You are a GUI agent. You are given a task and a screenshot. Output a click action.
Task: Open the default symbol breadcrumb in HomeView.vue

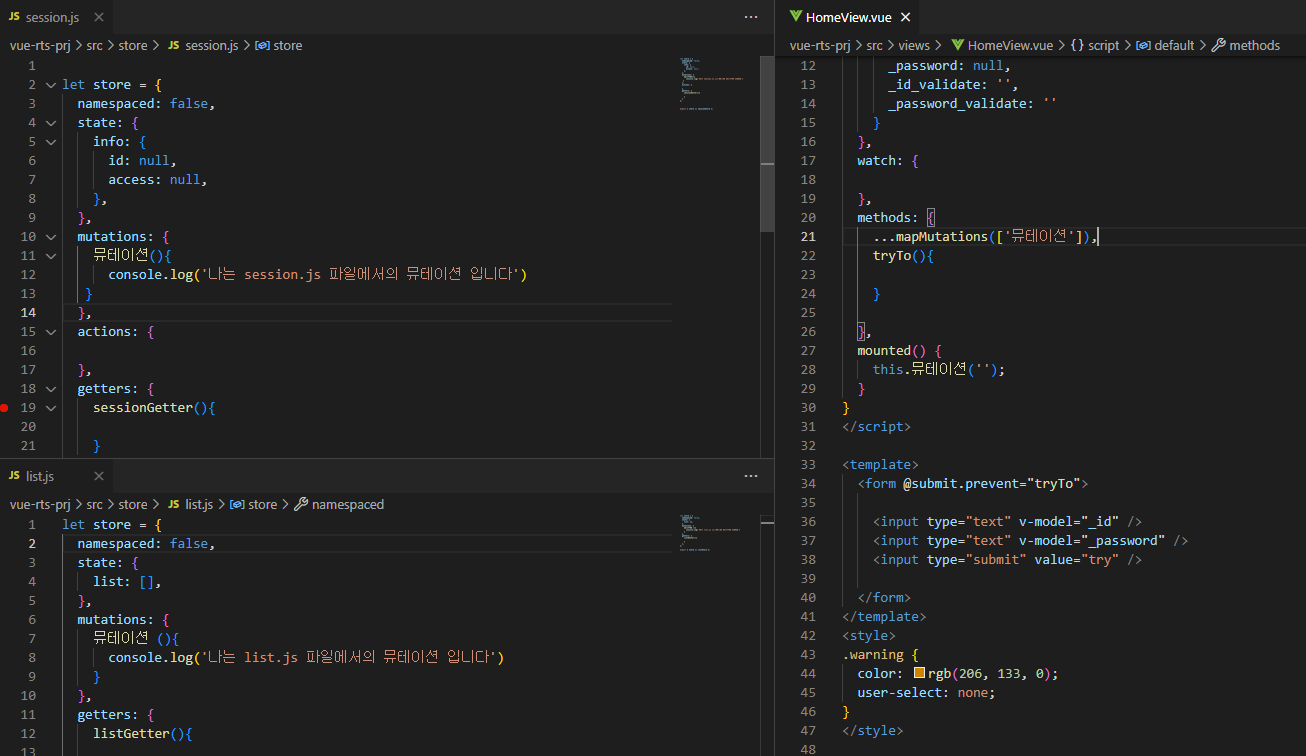pyautogui.click(x=1166, y=45)
